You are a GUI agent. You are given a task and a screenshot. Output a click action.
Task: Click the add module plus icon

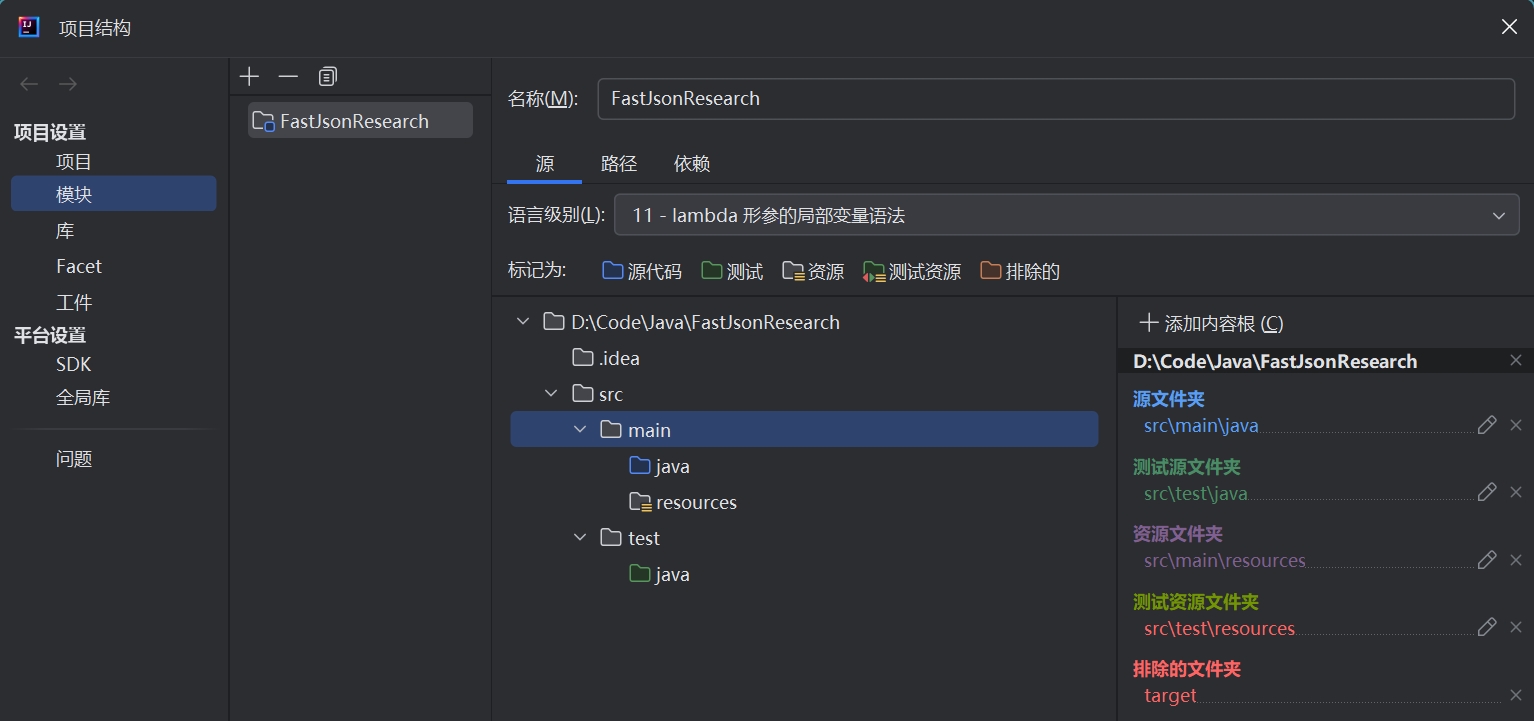250,77
